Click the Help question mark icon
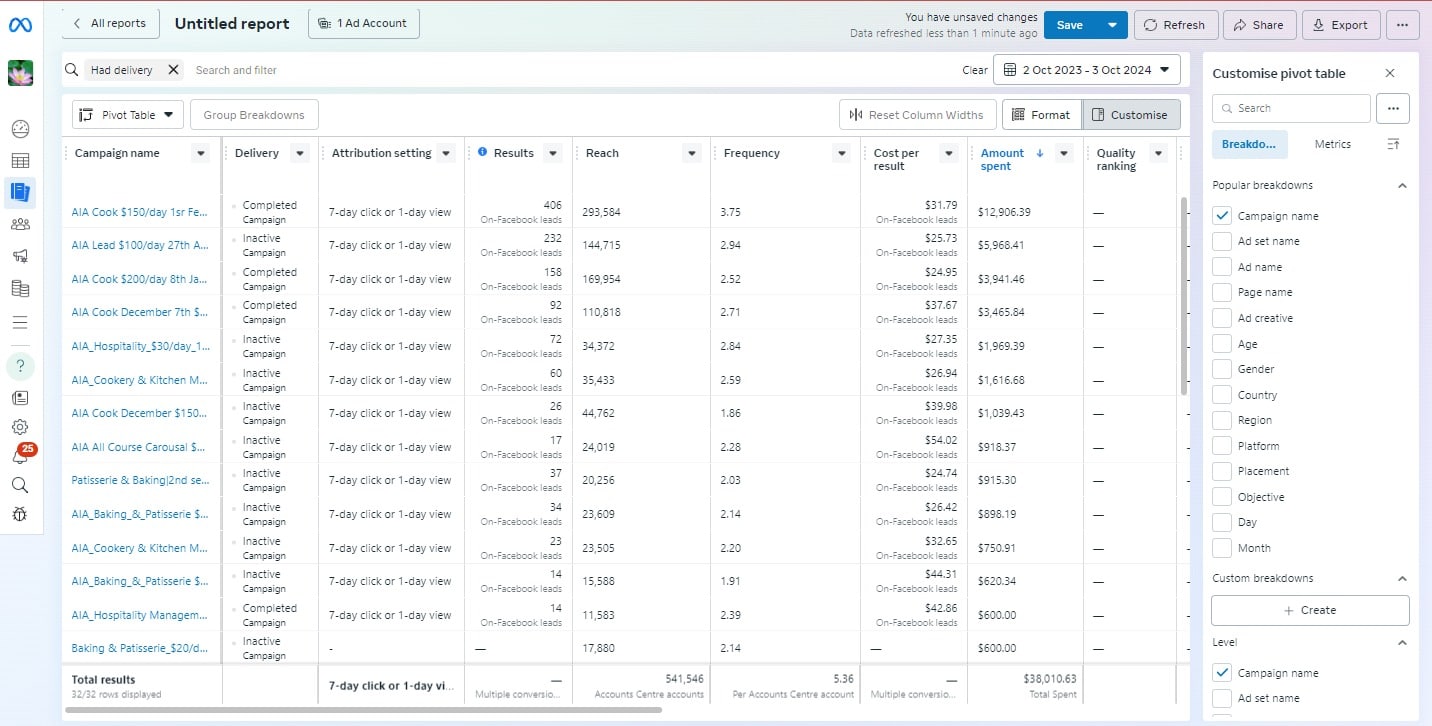This screenshot has width=1432, height=726. [x=20, y=365]
